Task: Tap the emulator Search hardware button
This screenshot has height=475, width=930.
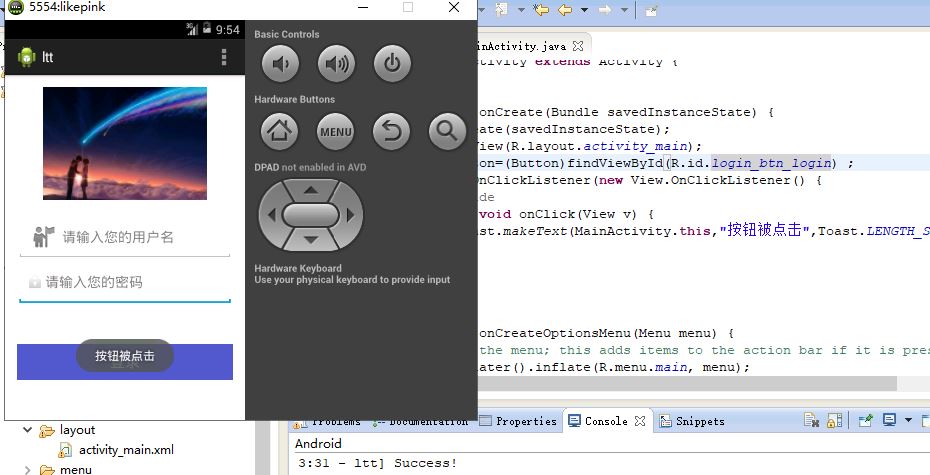Action: tap(447, 131)
